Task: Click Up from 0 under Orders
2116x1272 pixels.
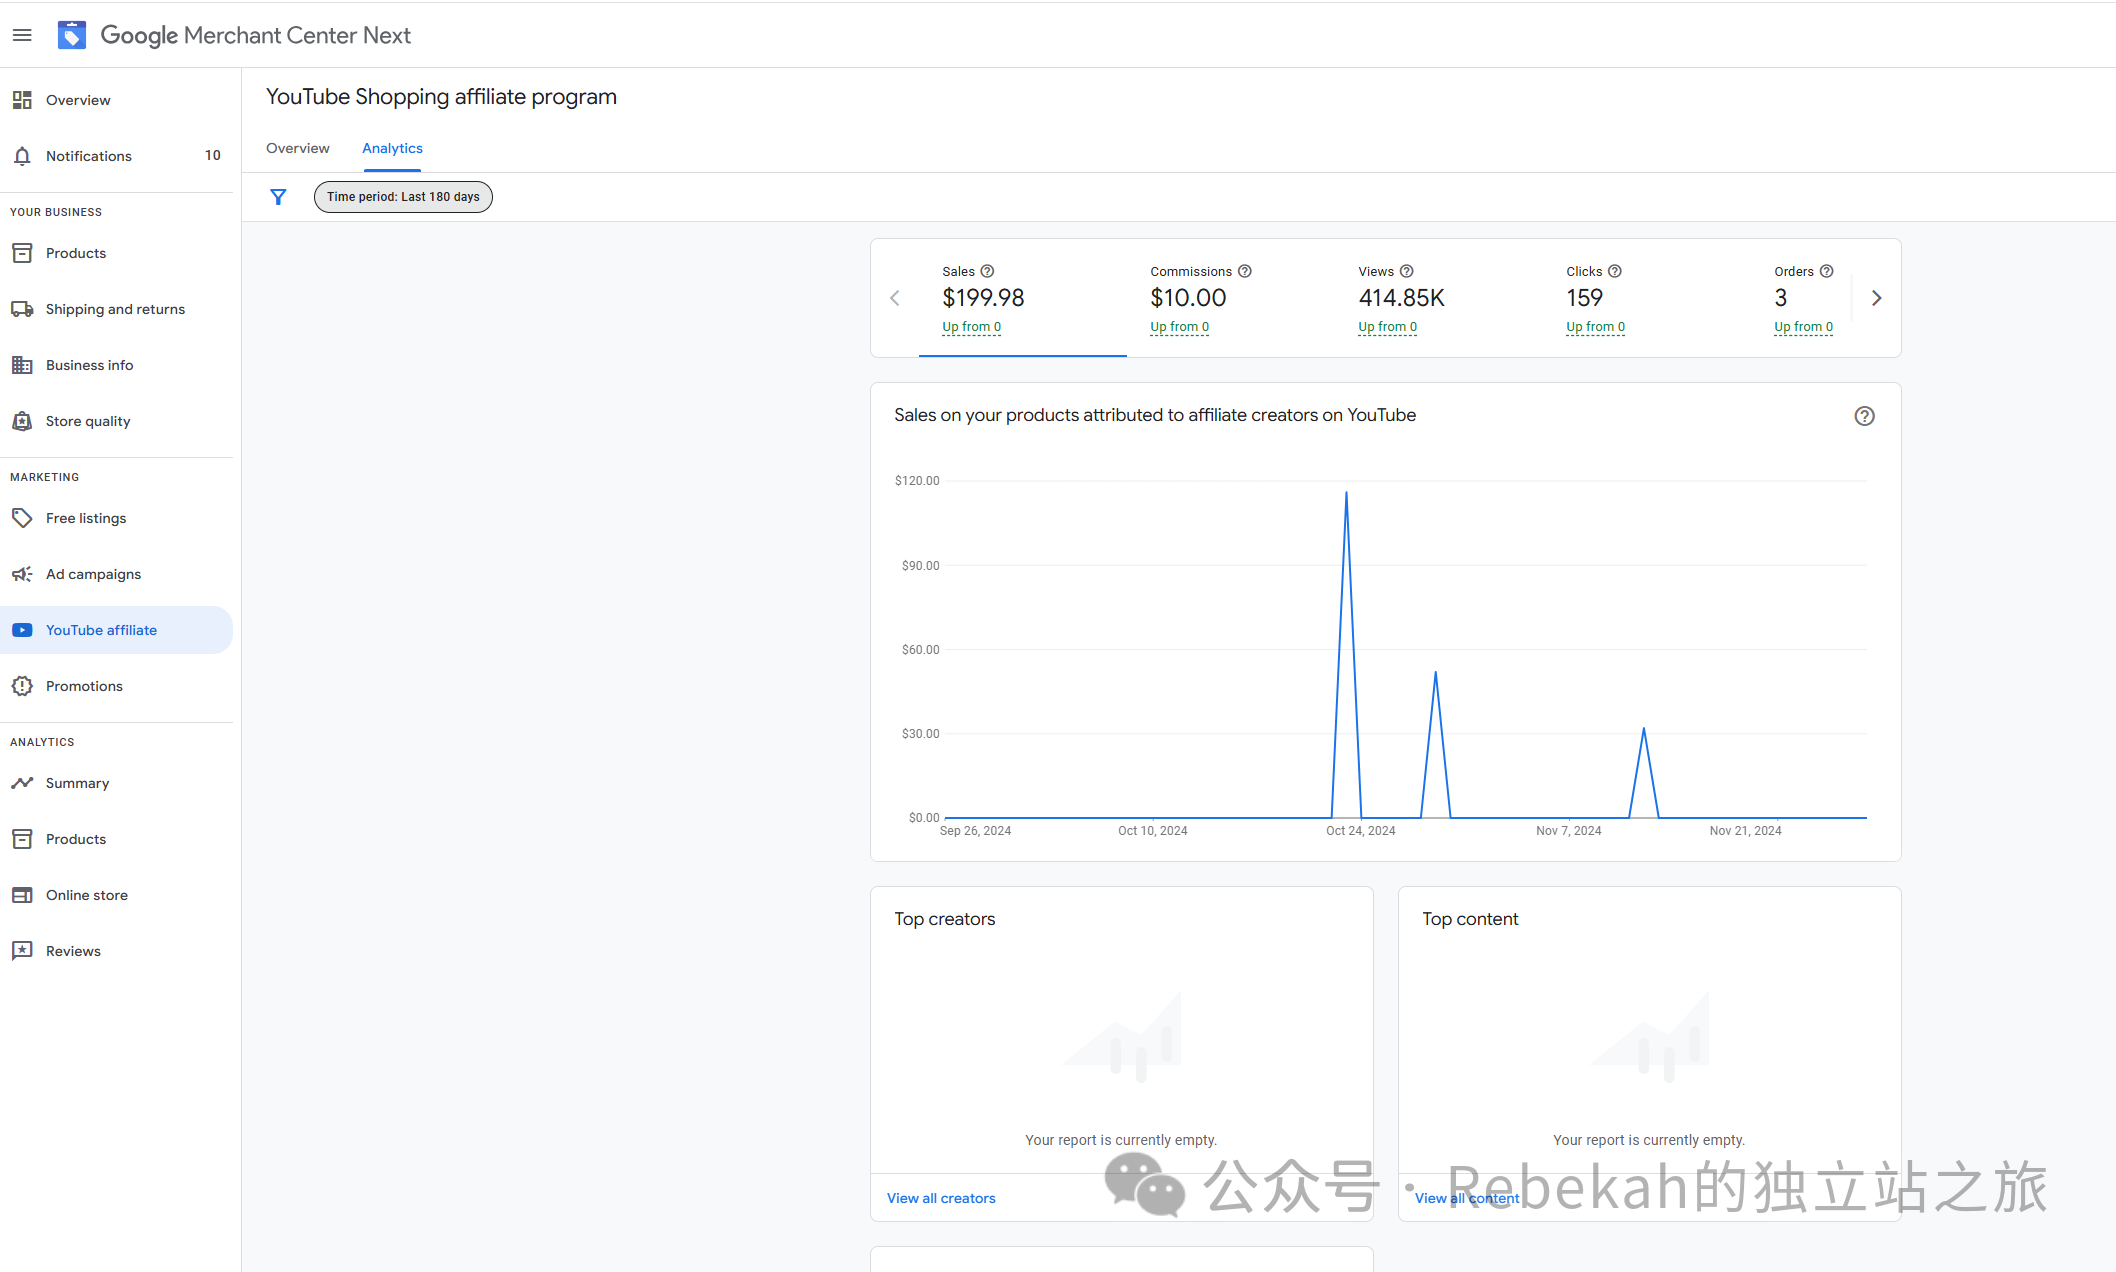Action: pyautogui.click(x=1803, y=327)
